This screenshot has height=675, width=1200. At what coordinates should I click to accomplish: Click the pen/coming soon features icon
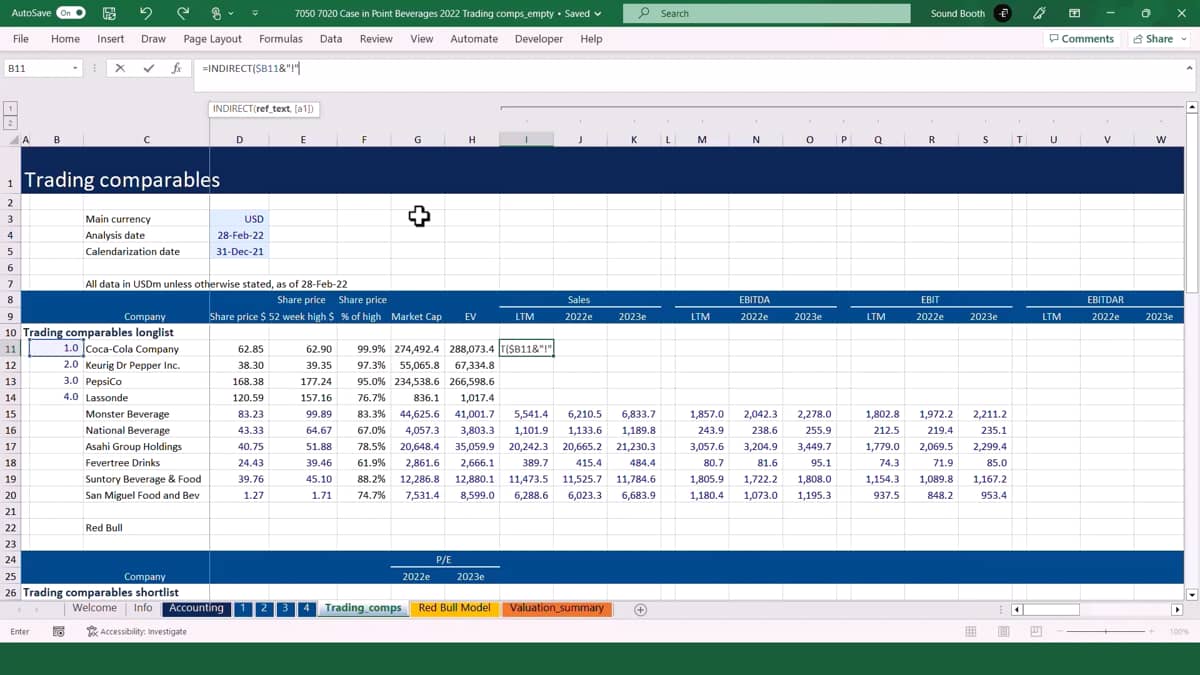point(1039,14)
